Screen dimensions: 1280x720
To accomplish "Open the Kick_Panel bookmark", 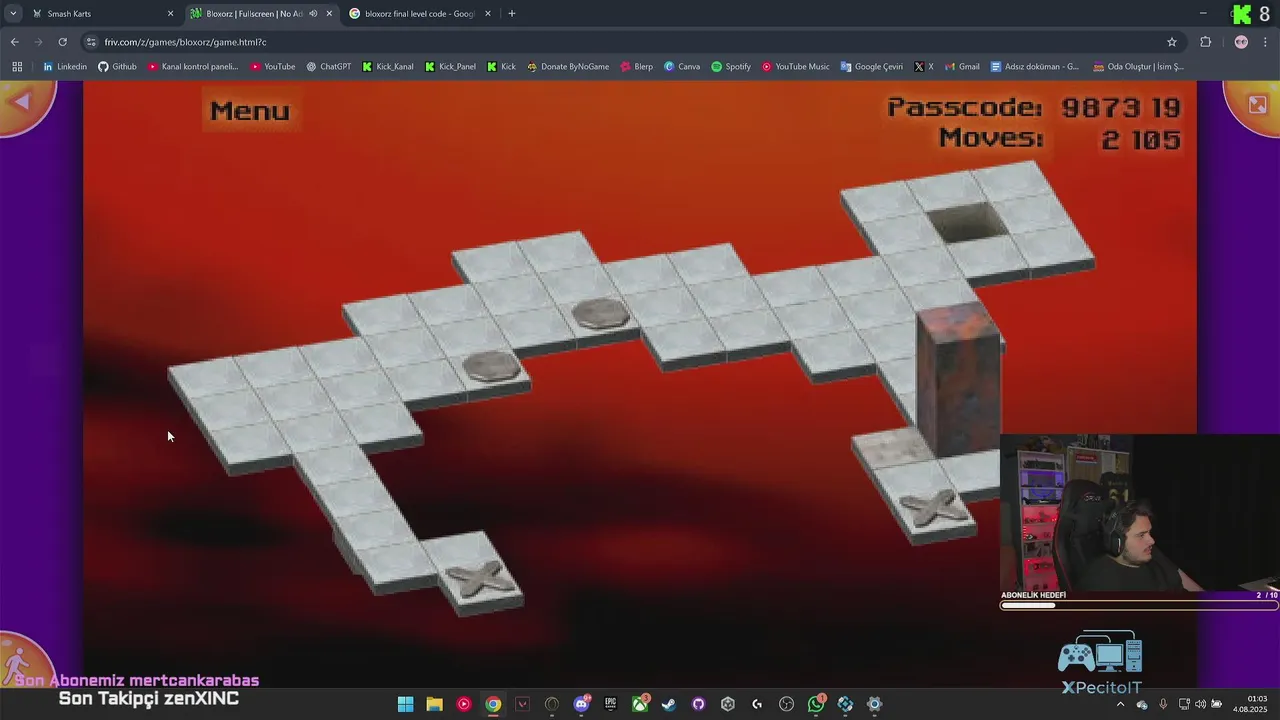I will click(450, 67).
